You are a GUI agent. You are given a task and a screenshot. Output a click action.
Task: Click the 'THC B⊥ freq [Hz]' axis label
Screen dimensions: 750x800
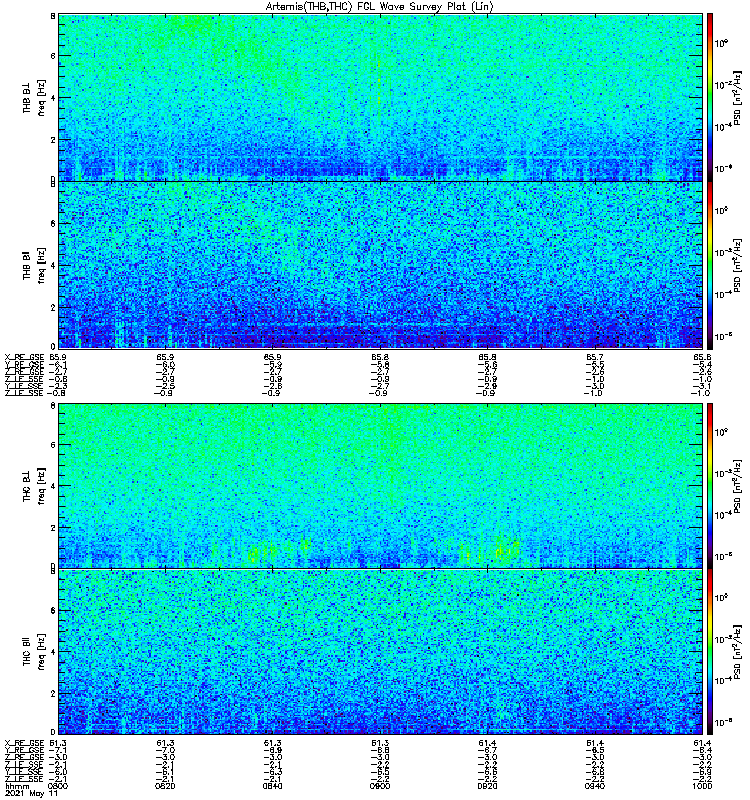point(34,485)
